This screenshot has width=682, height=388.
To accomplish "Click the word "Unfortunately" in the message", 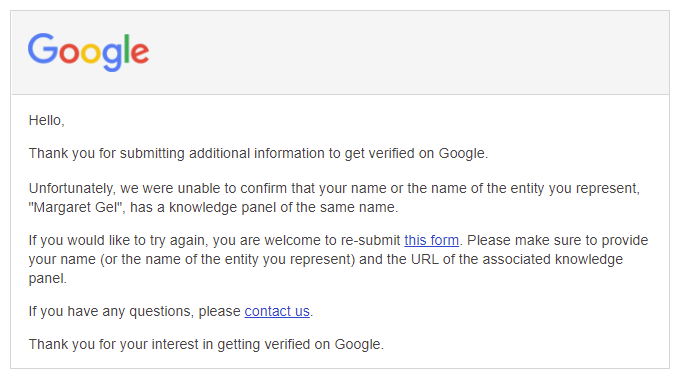I will (x=71, y=188).
